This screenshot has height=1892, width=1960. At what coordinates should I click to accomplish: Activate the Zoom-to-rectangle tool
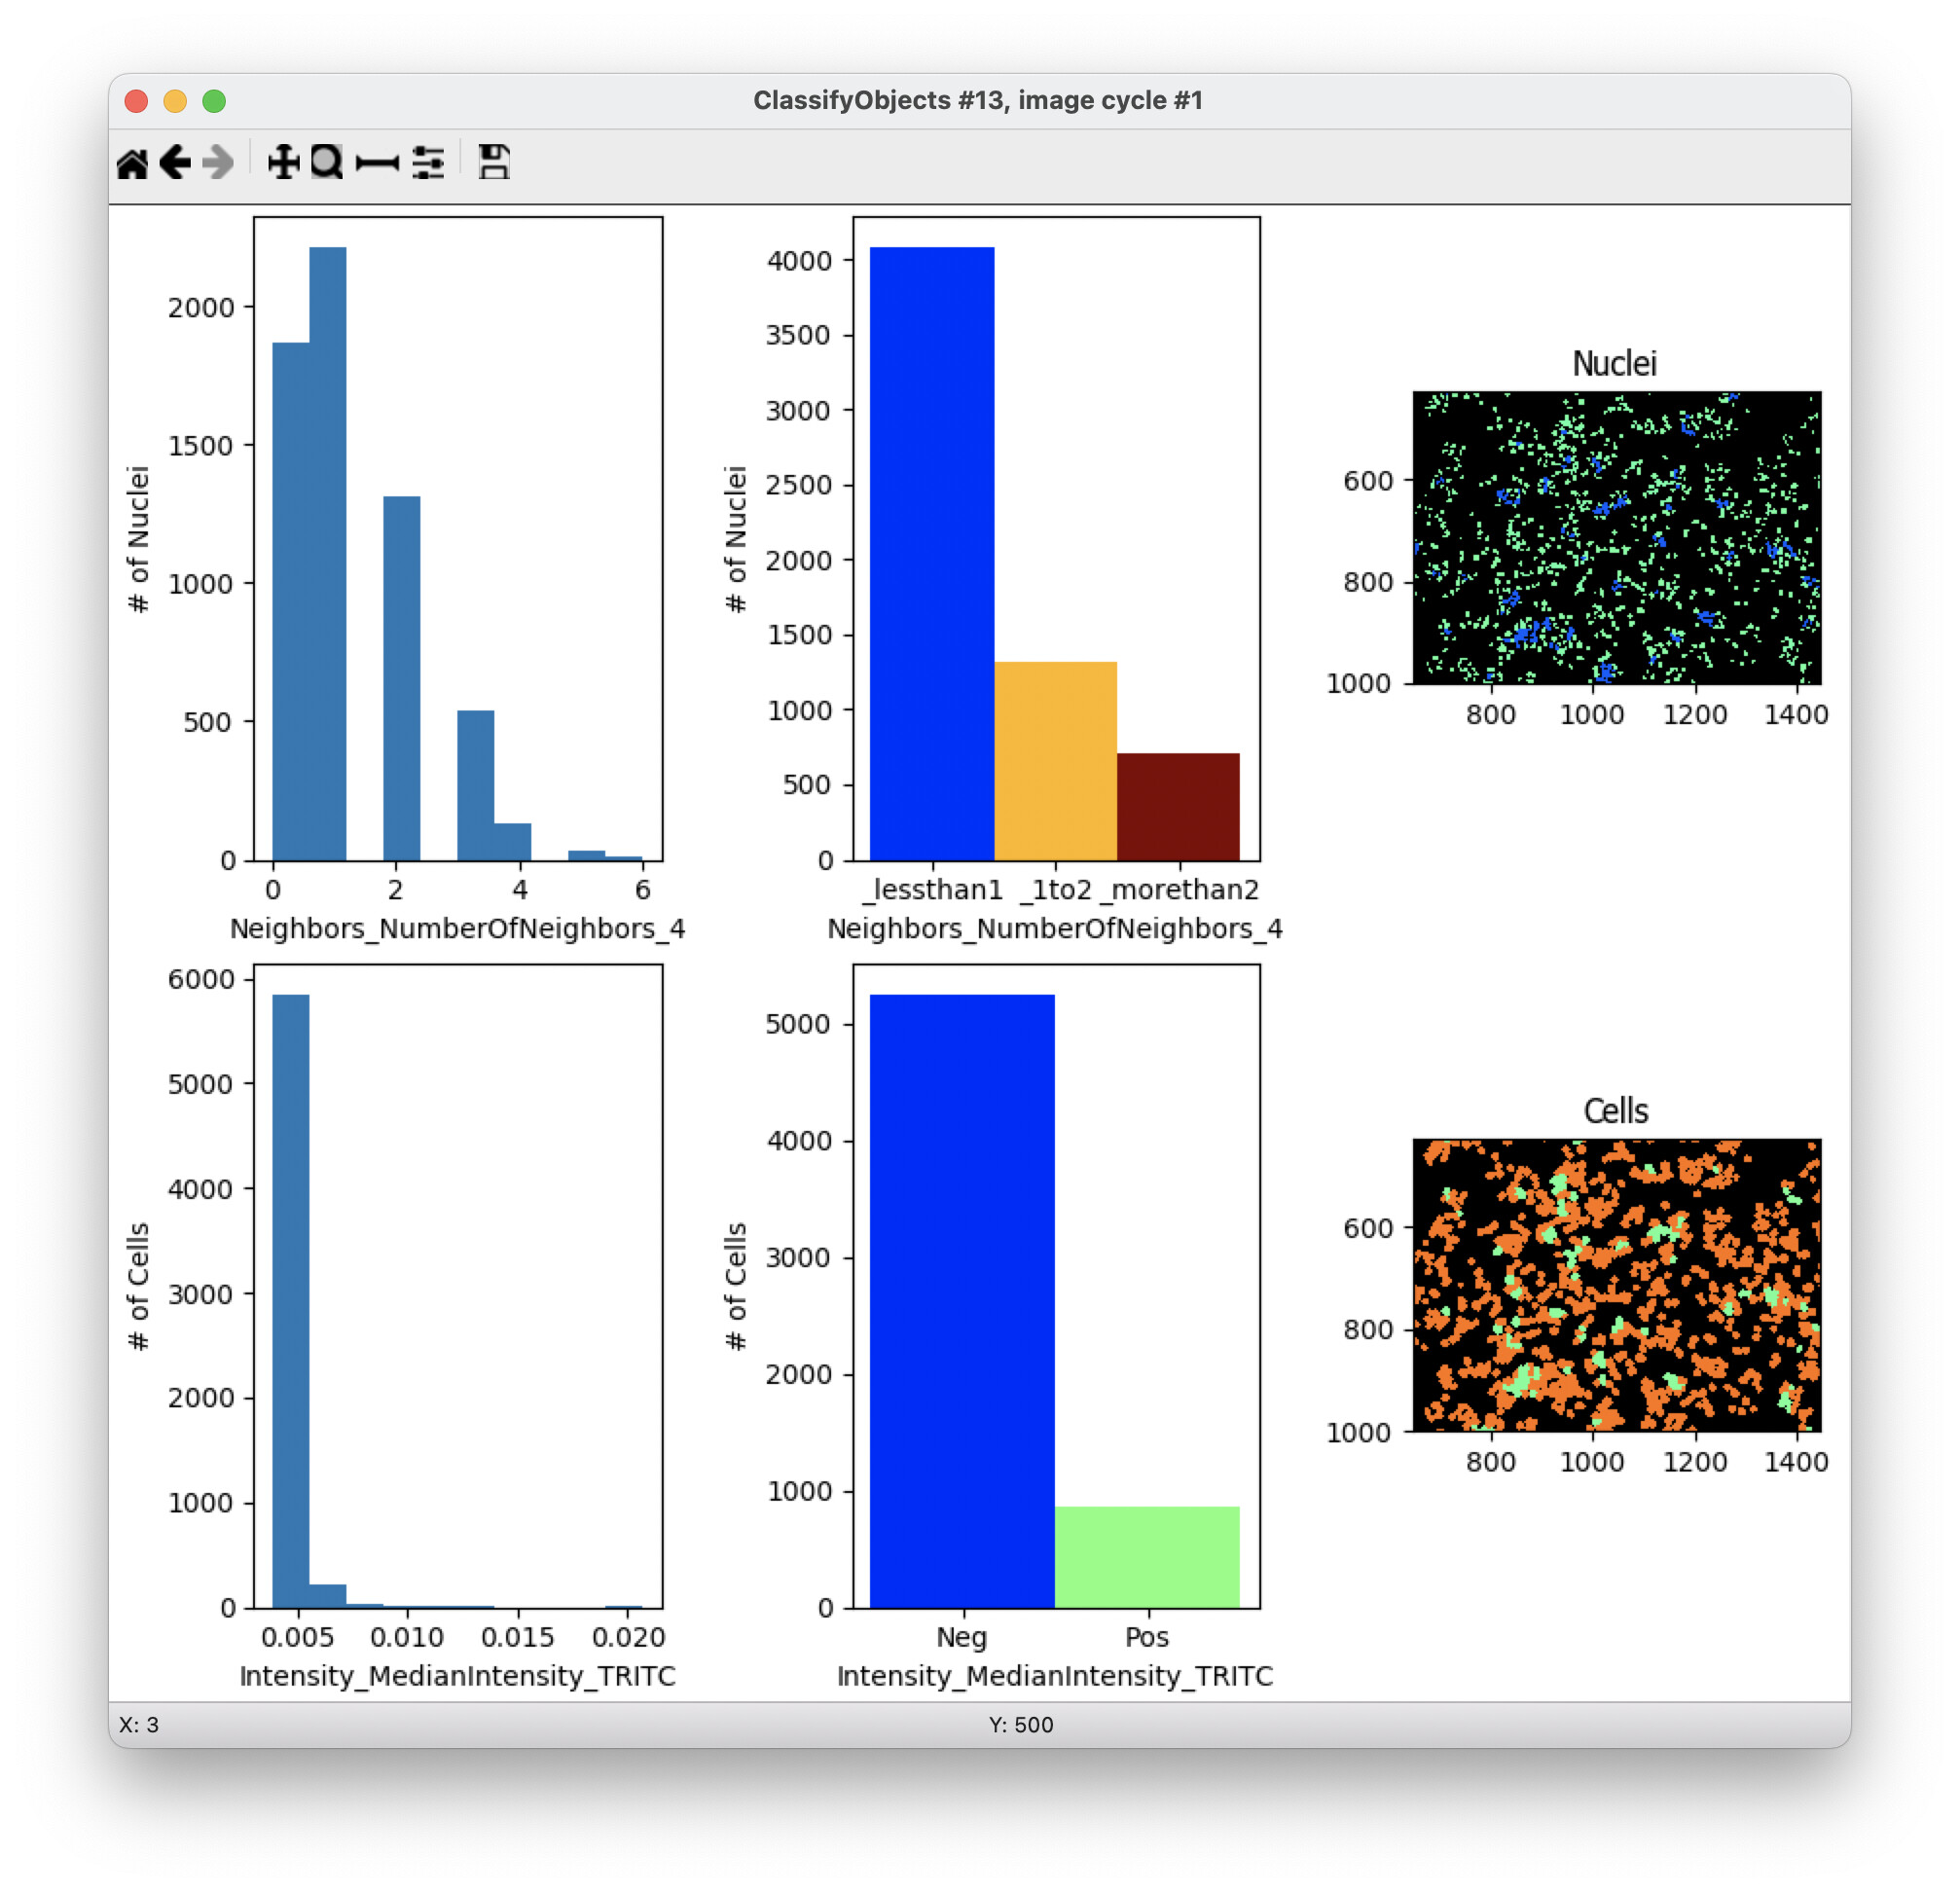click(x=325, y=162)
